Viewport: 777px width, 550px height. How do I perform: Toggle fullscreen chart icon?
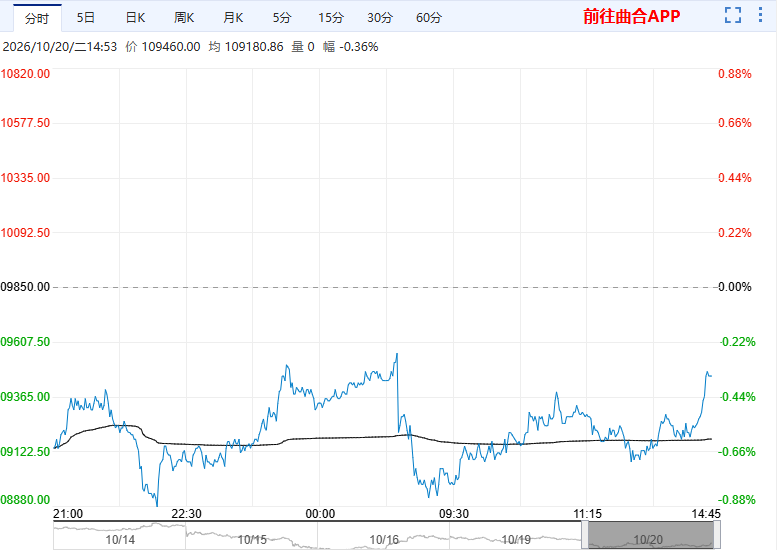[x=733, y=15]
